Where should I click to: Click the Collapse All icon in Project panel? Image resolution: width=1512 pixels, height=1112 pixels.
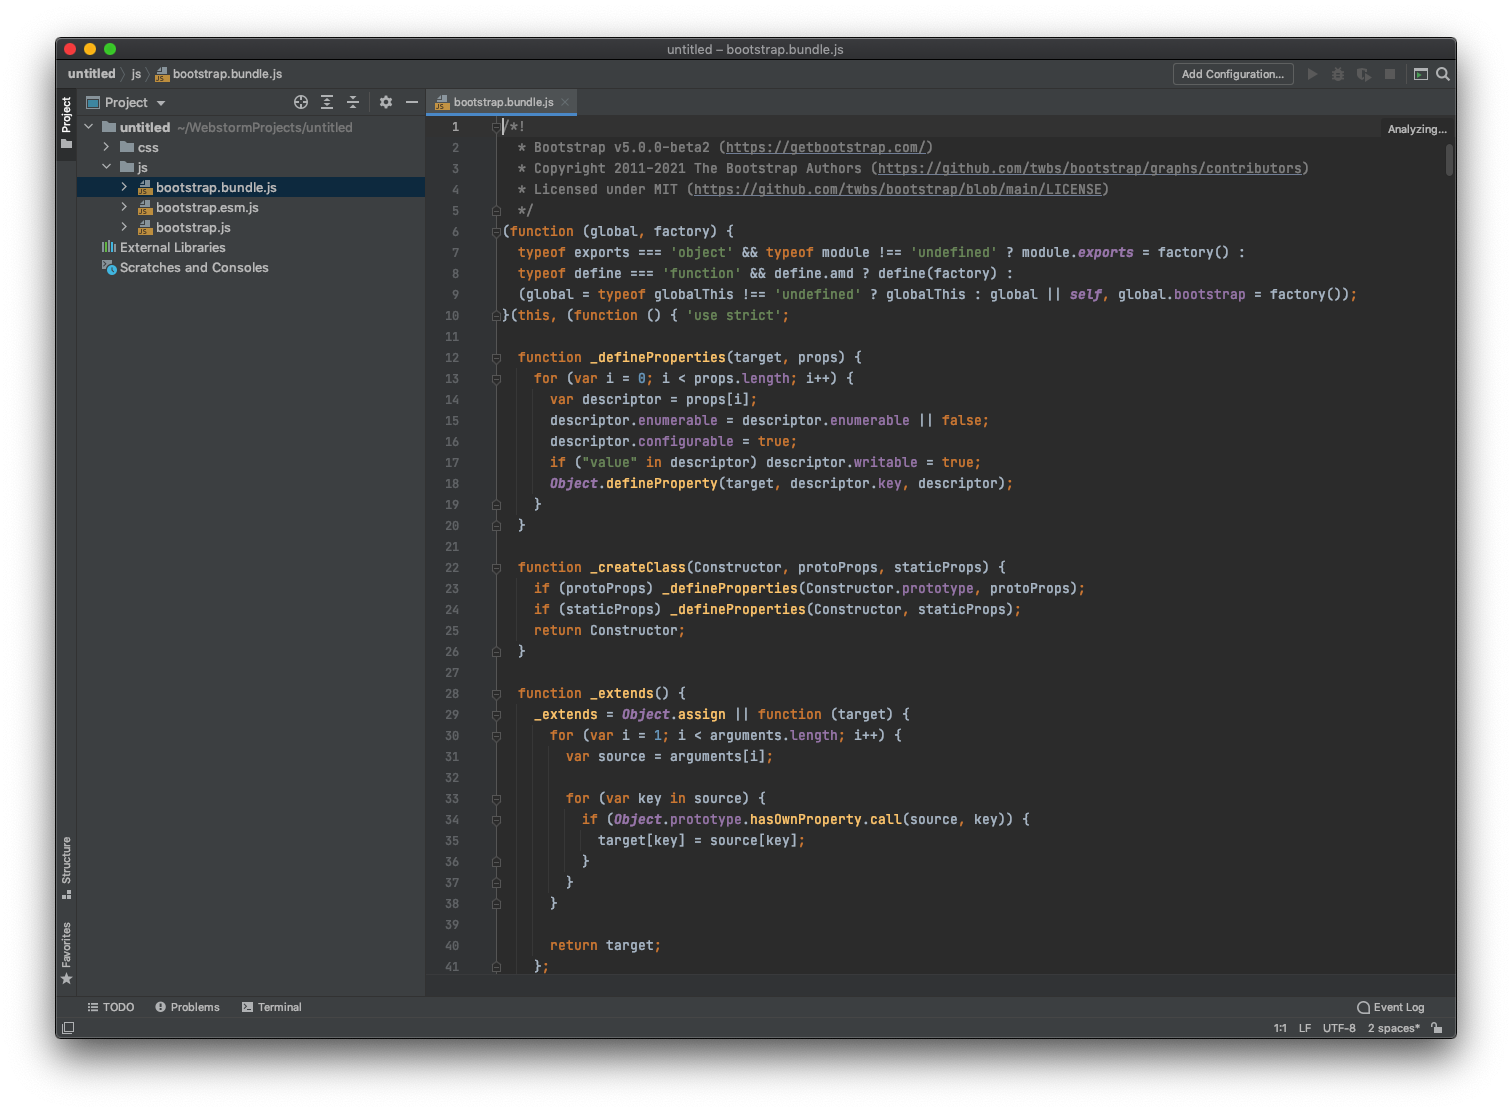[x=353, y=102]
